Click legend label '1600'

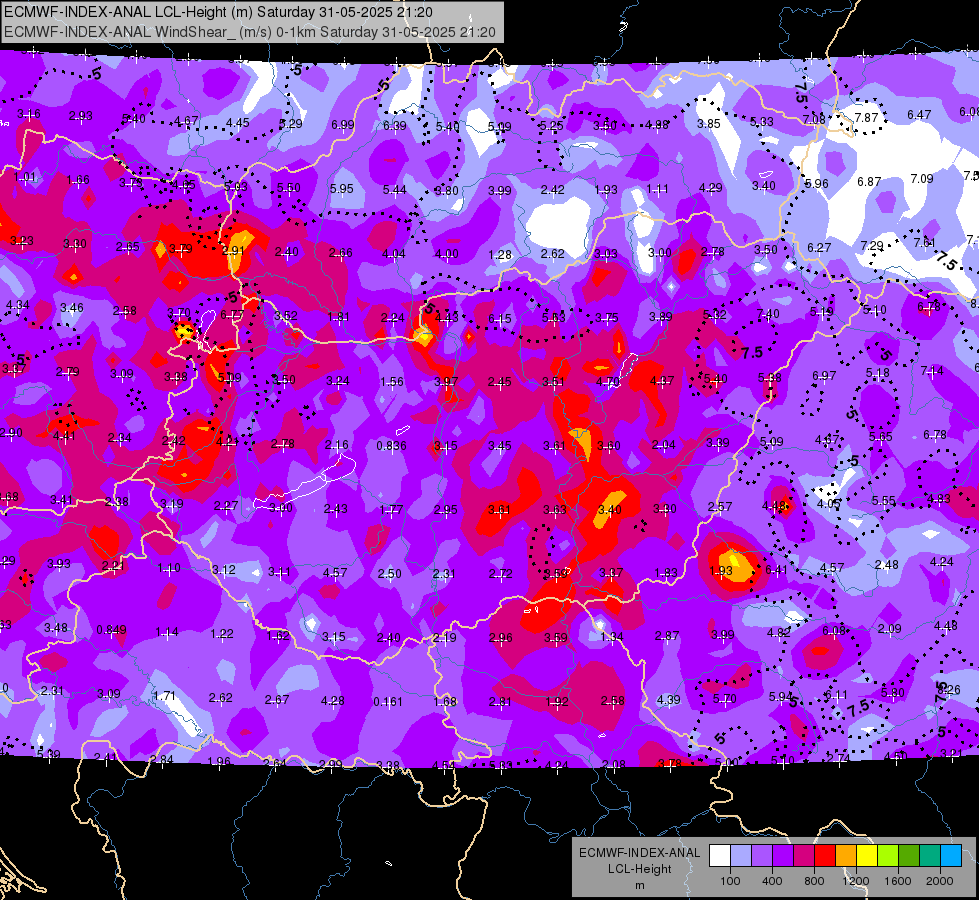[897, 881]
